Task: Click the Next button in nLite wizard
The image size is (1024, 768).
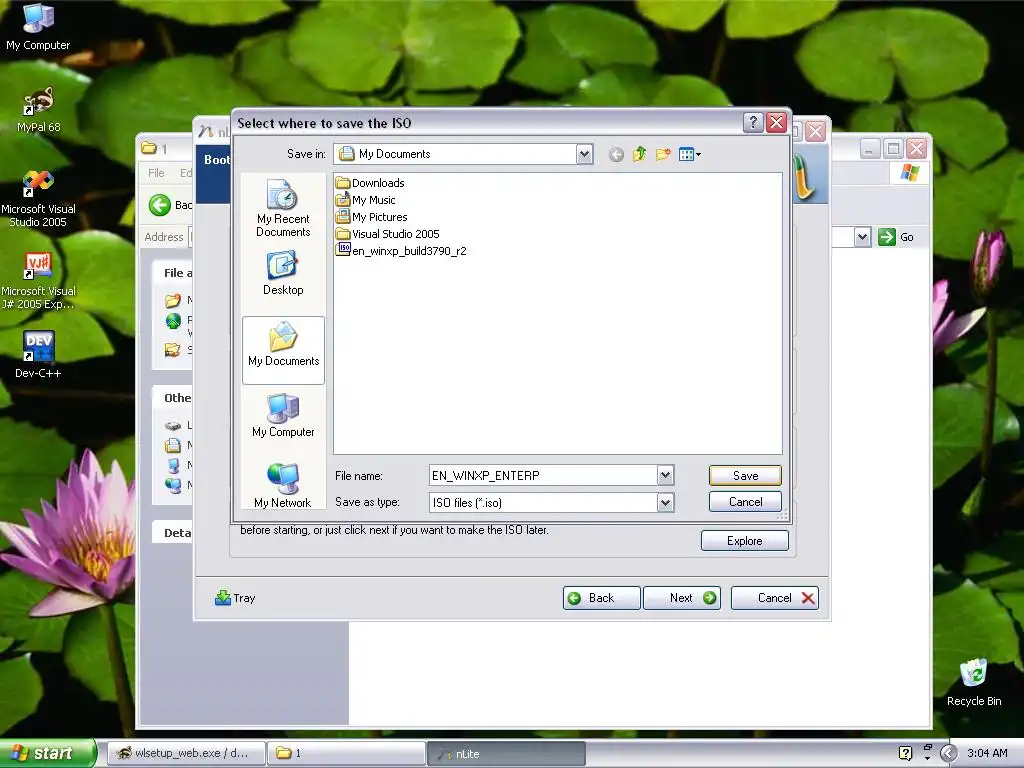Action: coord(682,598)
